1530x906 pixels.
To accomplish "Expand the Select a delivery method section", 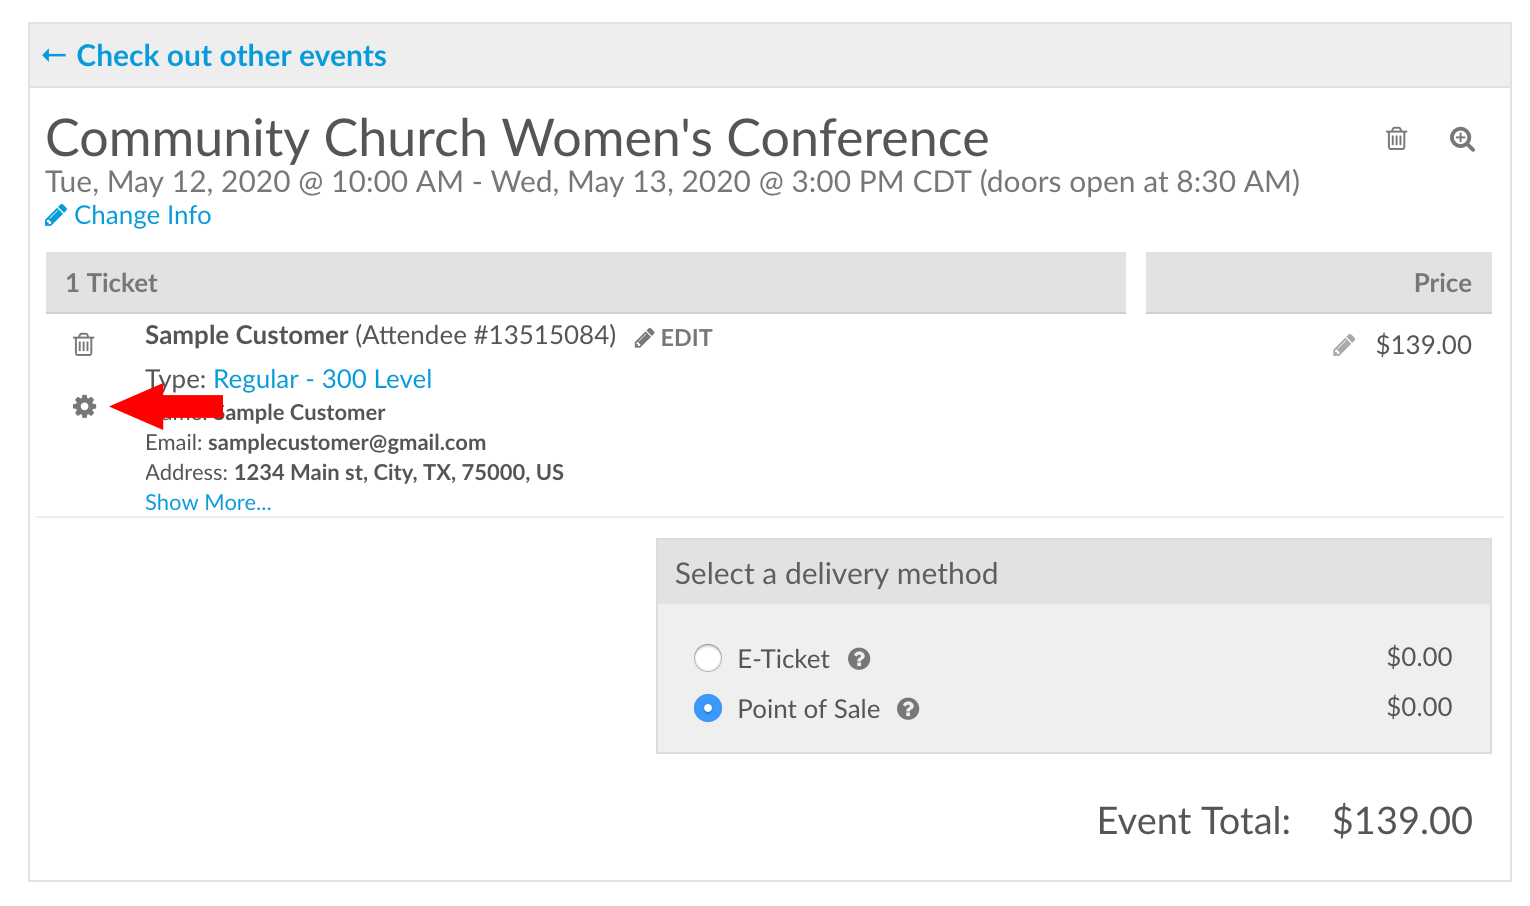I will tap(836, 573).
